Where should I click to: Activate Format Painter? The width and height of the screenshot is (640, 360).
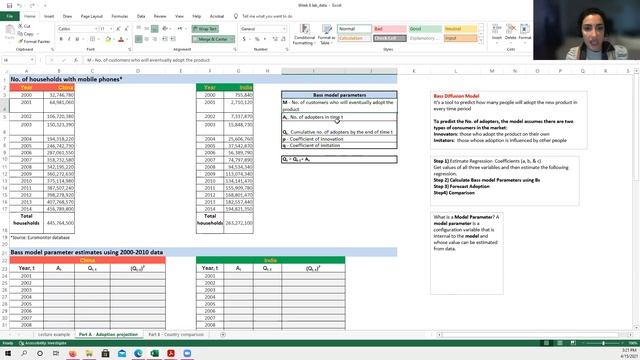point(34,42)
